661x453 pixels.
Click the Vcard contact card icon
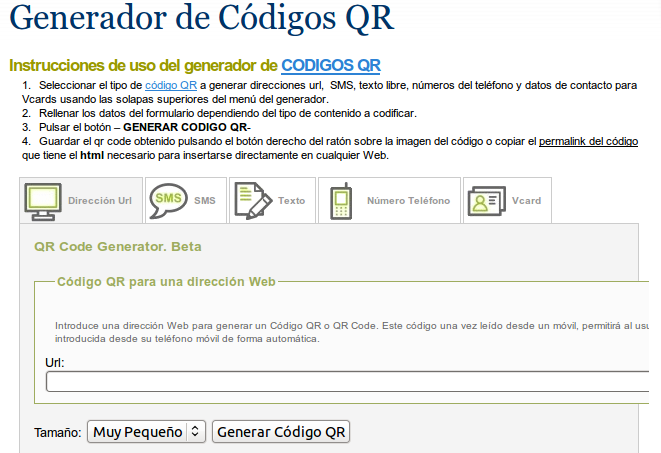pyautogui.click(x=485, y=200)
